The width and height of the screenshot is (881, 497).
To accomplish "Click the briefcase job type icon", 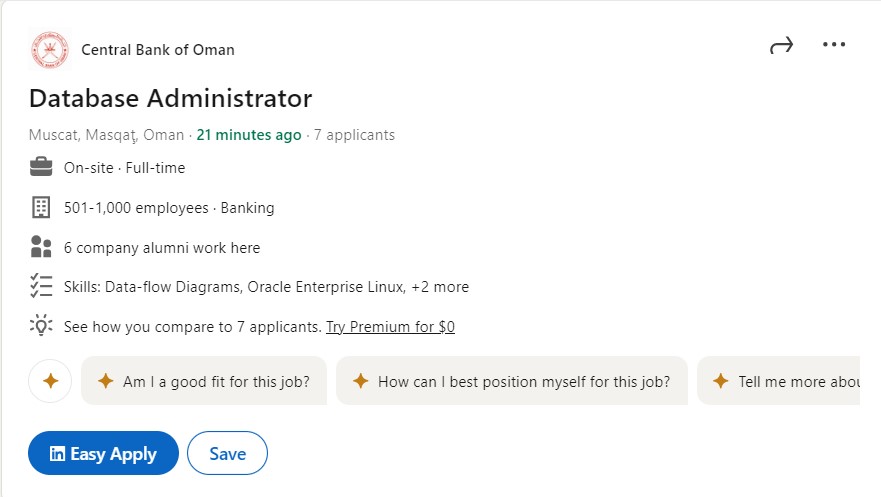I will coord(41,167).
